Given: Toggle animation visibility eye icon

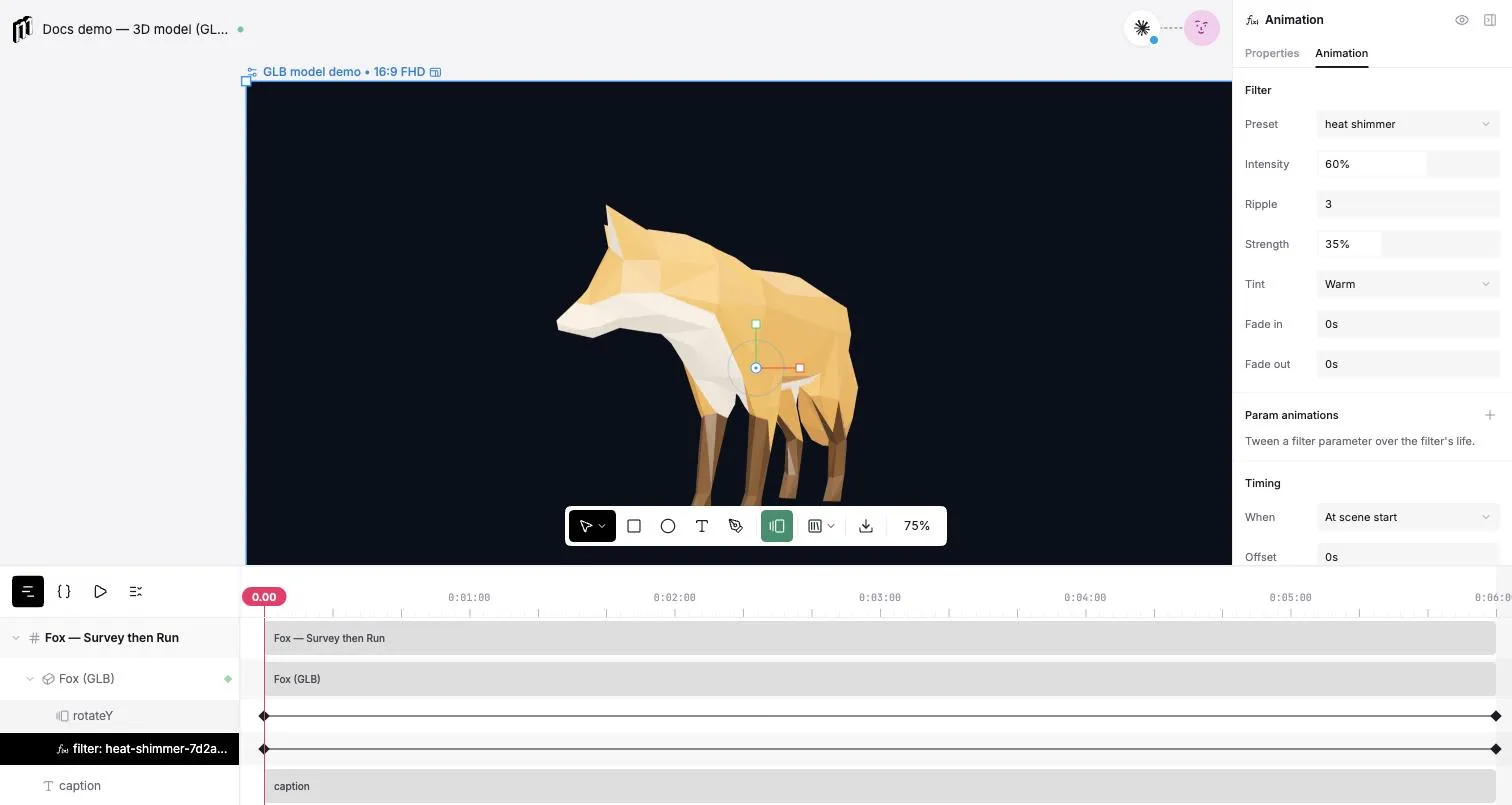Looking at the screenshot, I should click(x=1462, y=20).
